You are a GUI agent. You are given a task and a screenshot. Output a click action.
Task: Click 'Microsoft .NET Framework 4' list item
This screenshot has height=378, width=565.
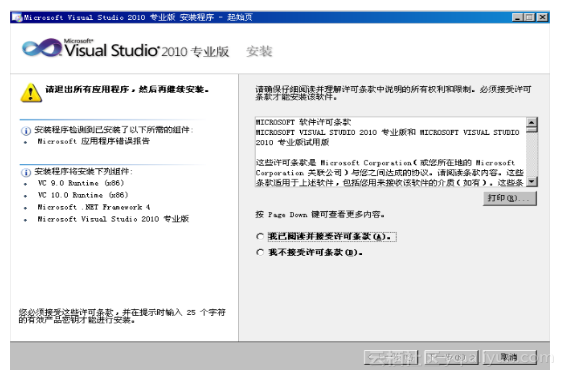point(94,207)
